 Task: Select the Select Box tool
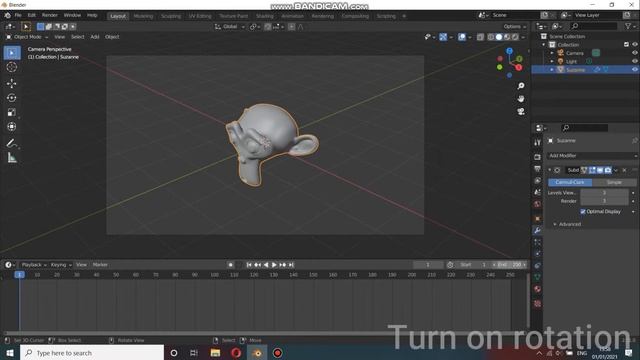[x=12, y=53]
